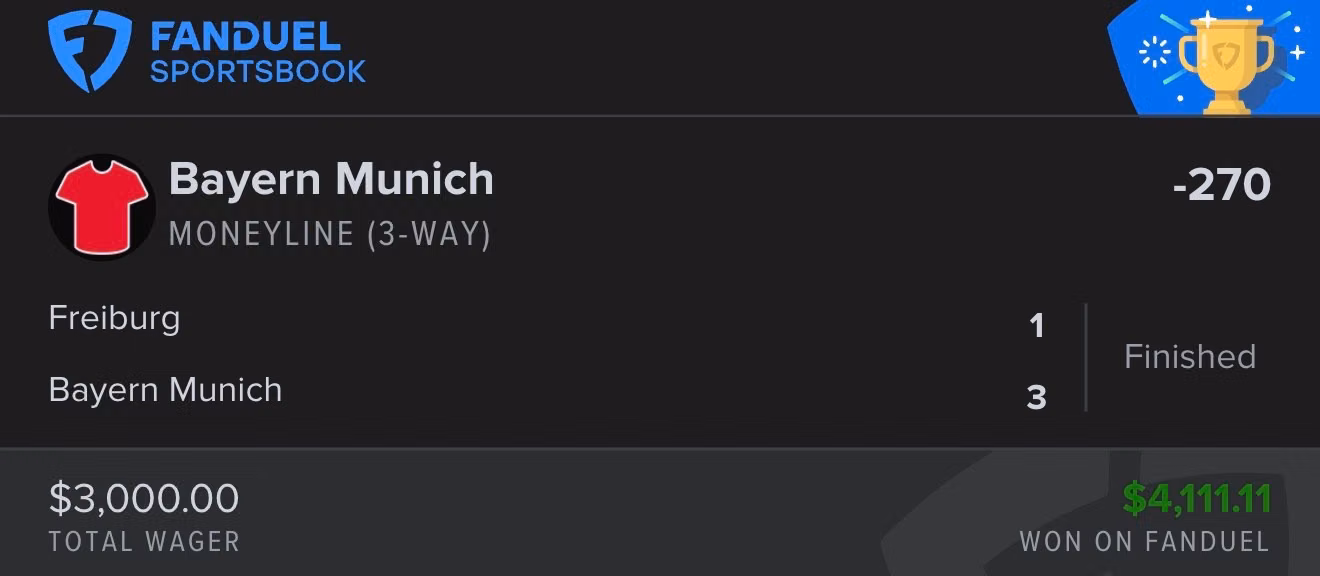This screenshot has width=1320, height=576.
Task: Click the green $4,111.11 winnings amount
Action: 1196,498
